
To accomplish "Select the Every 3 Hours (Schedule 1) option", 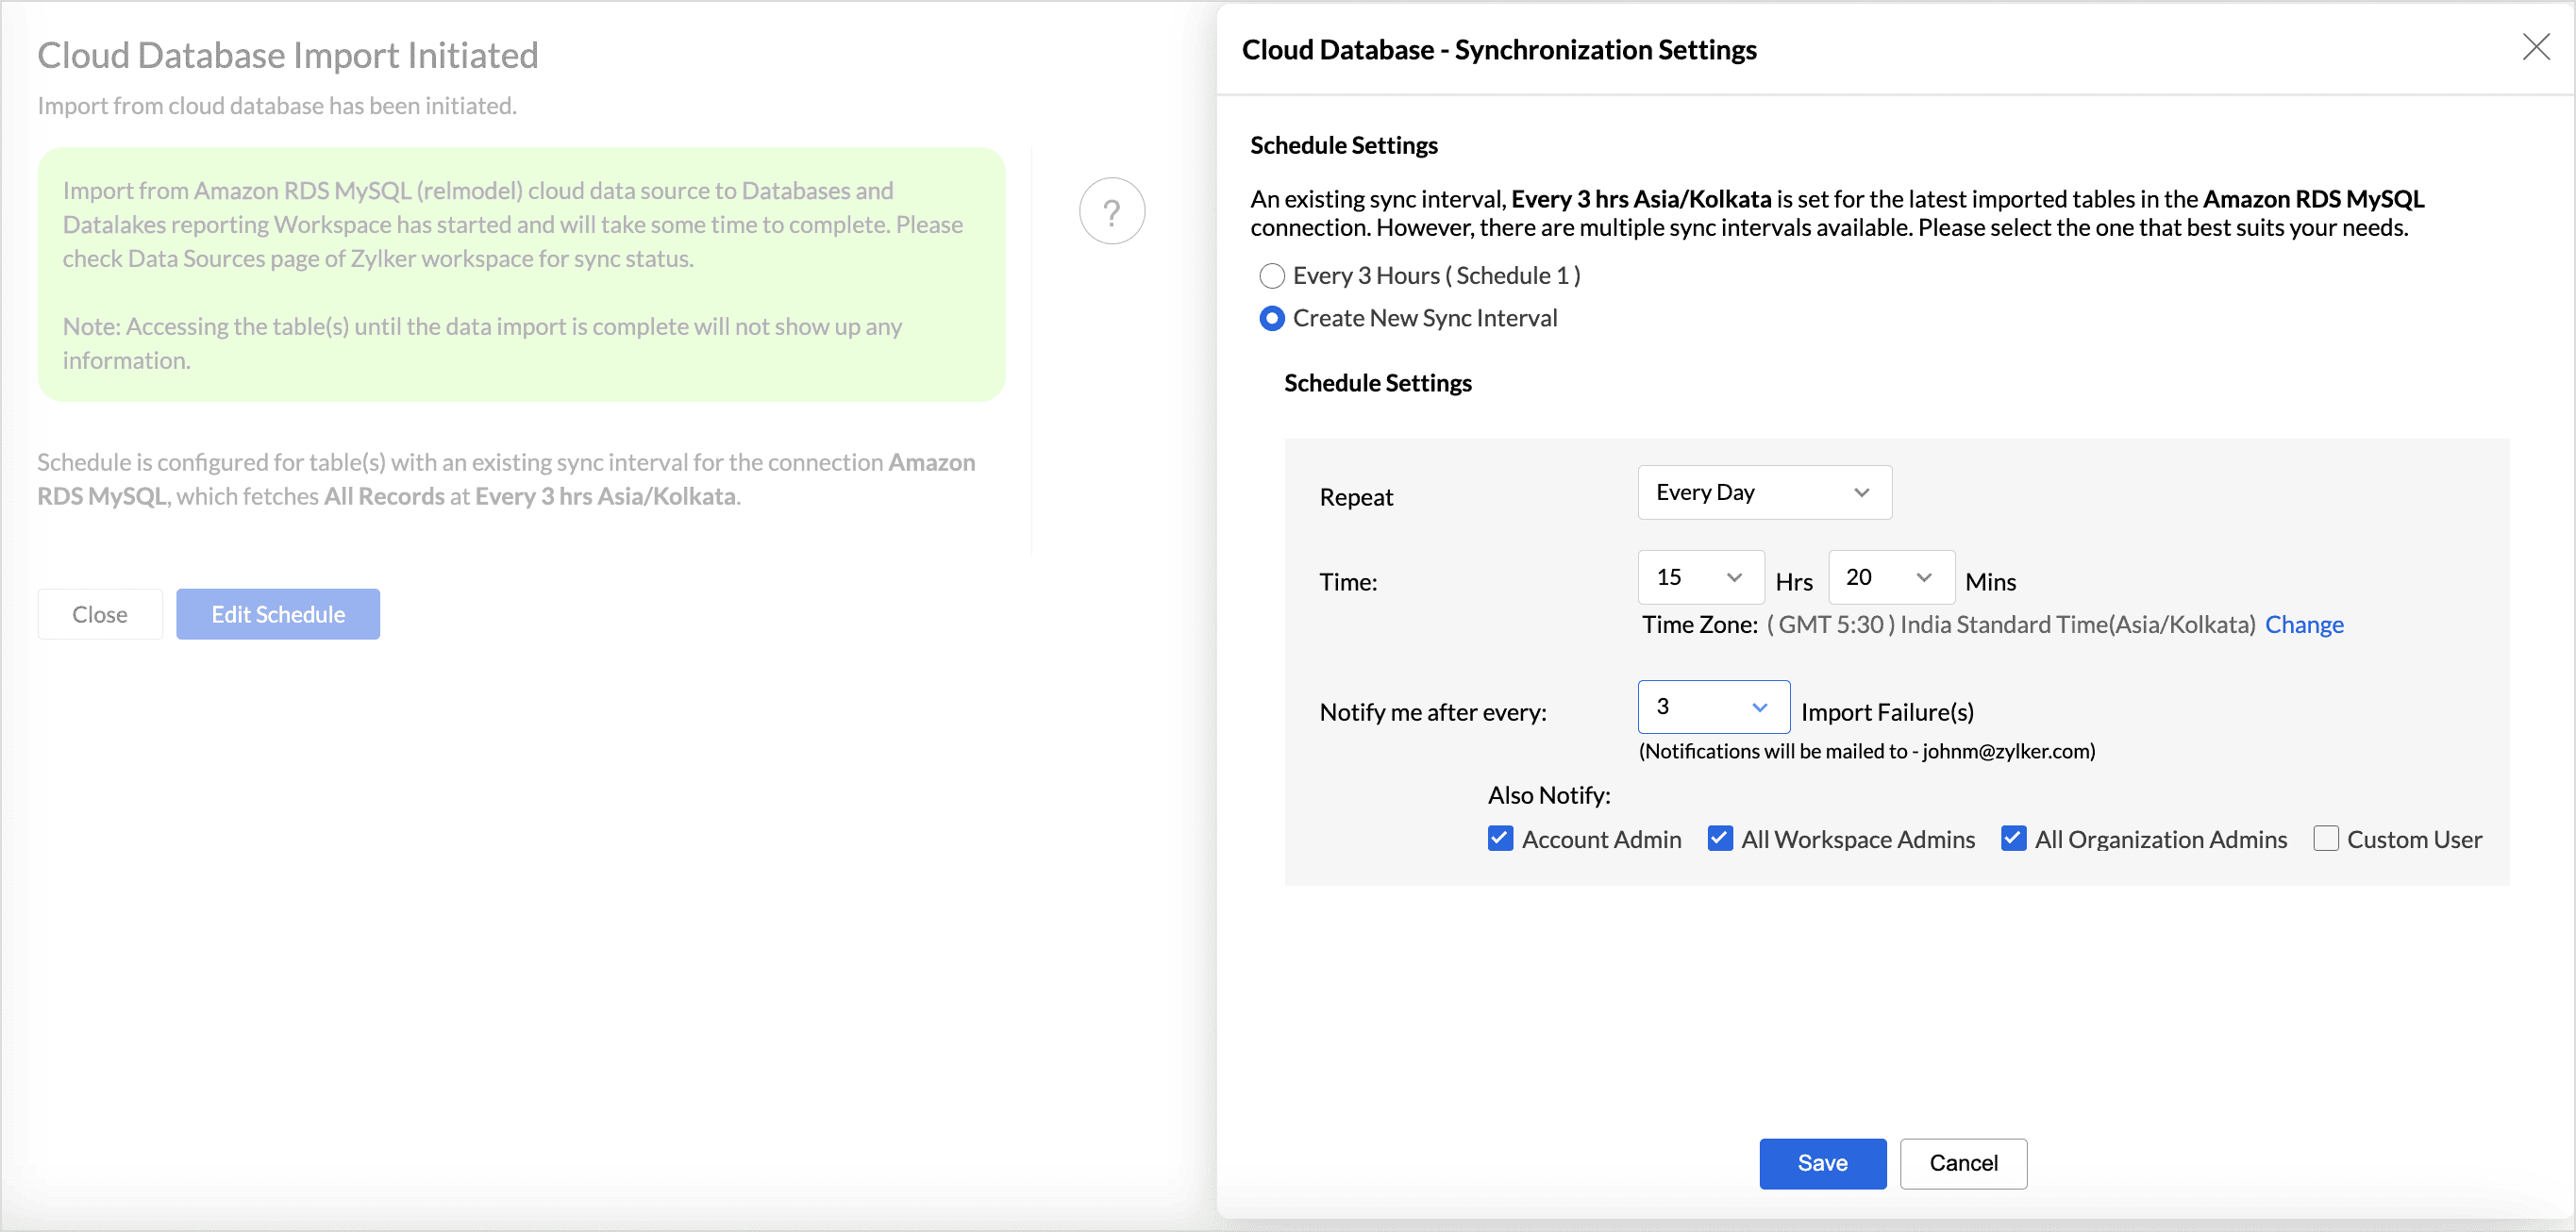I will (1271, 276).
